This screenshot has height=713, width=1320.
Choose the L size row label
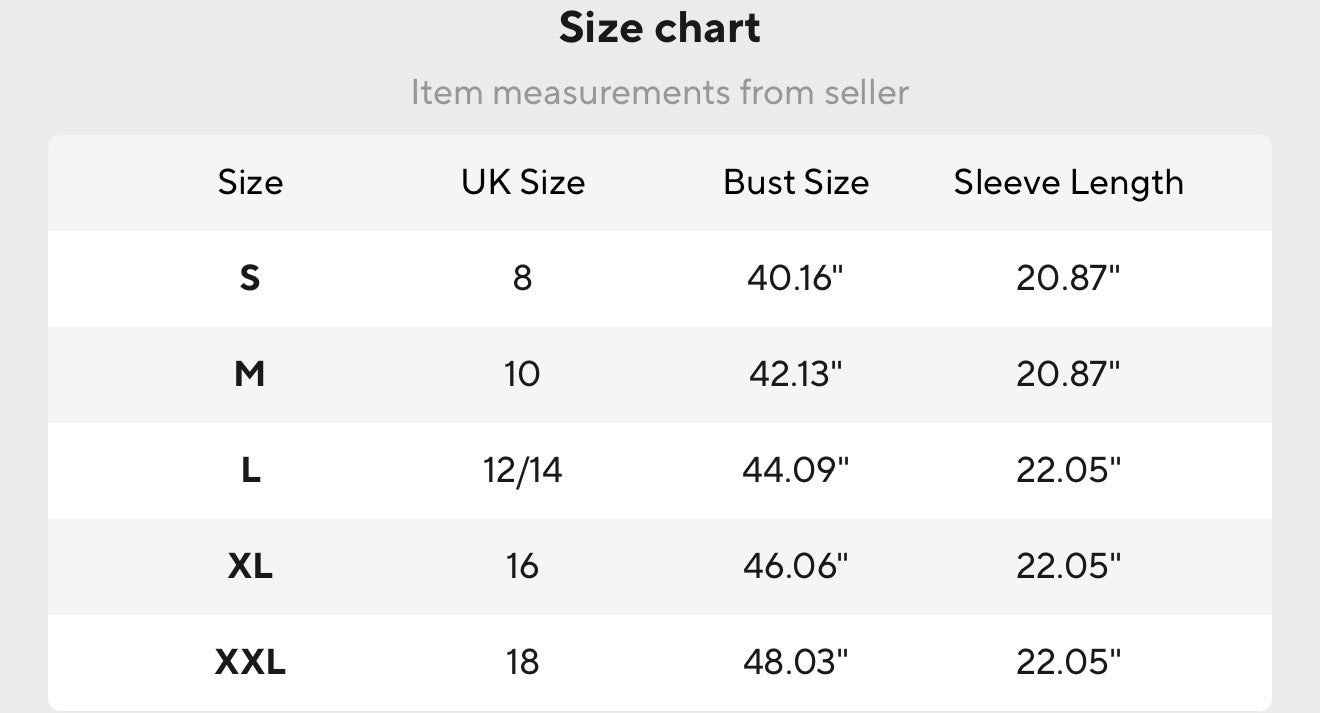250,470
